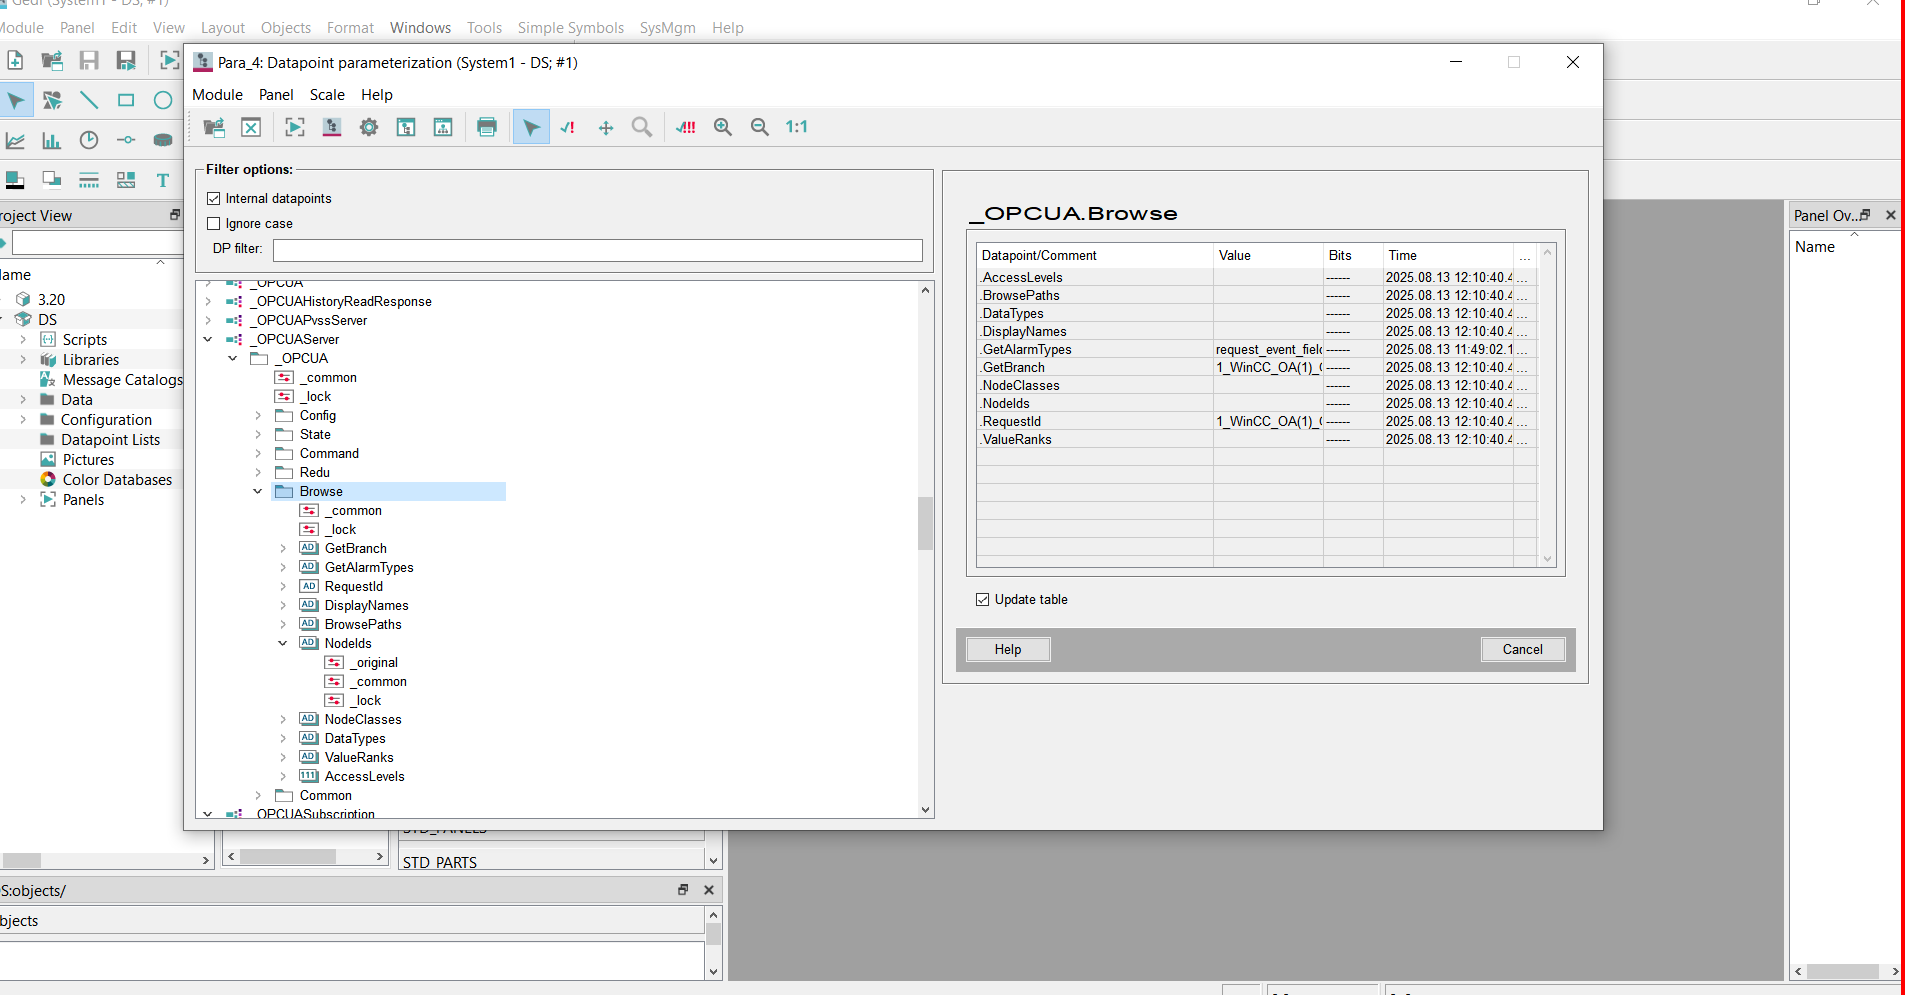This screenshot has width=1905, height=995.
Task: Click into the DP filter text field
Action: (x=597, y=250)
